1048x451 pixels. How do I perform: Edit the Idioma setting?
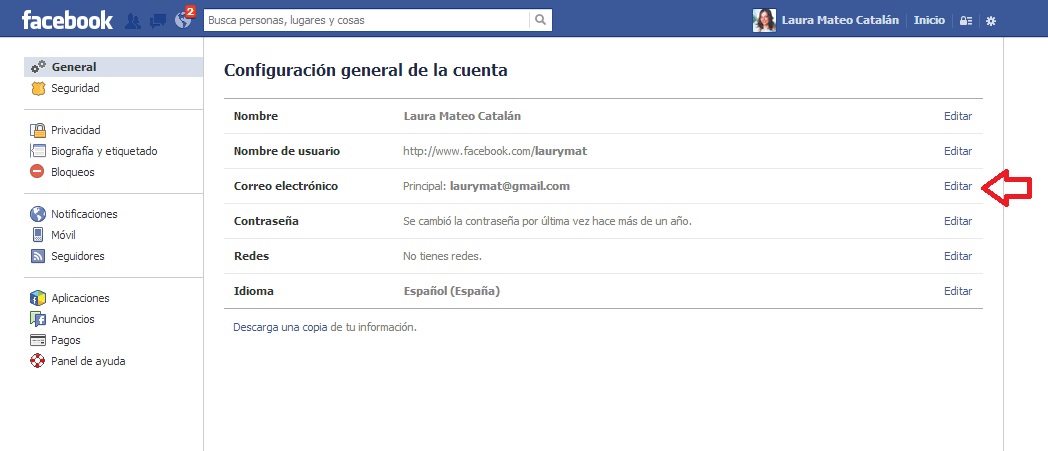(x=957, y=291)
